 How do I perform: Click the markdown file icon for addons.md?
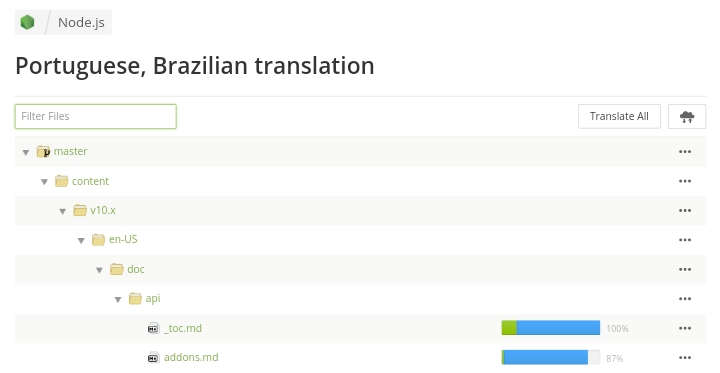(x=153, y=357)
